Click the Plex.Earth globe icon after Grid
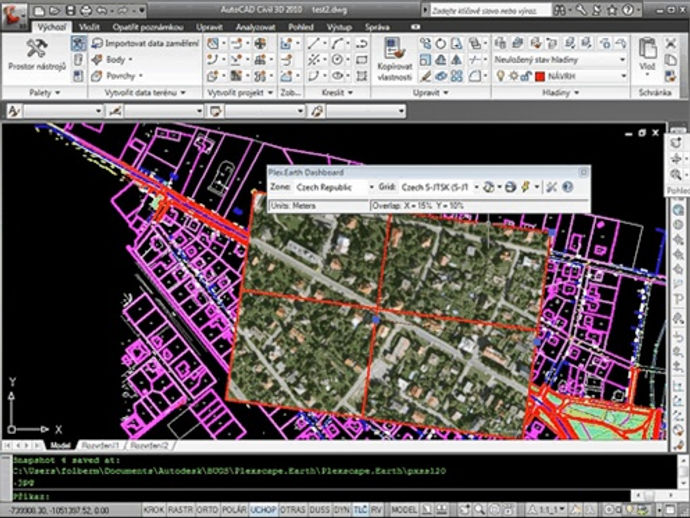The image size is (690, 518). 488,187
